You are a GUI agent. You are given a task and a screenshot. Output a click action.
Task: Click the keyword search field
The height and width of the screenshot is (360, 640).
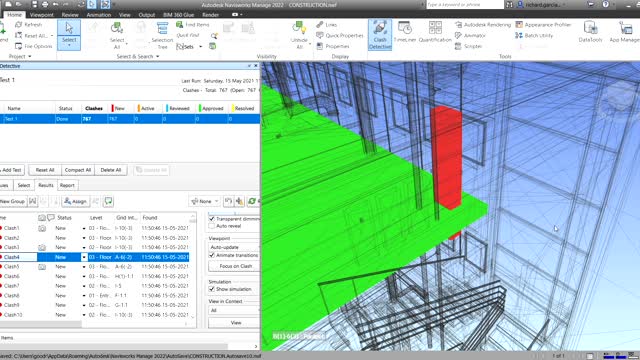point(464,4)
